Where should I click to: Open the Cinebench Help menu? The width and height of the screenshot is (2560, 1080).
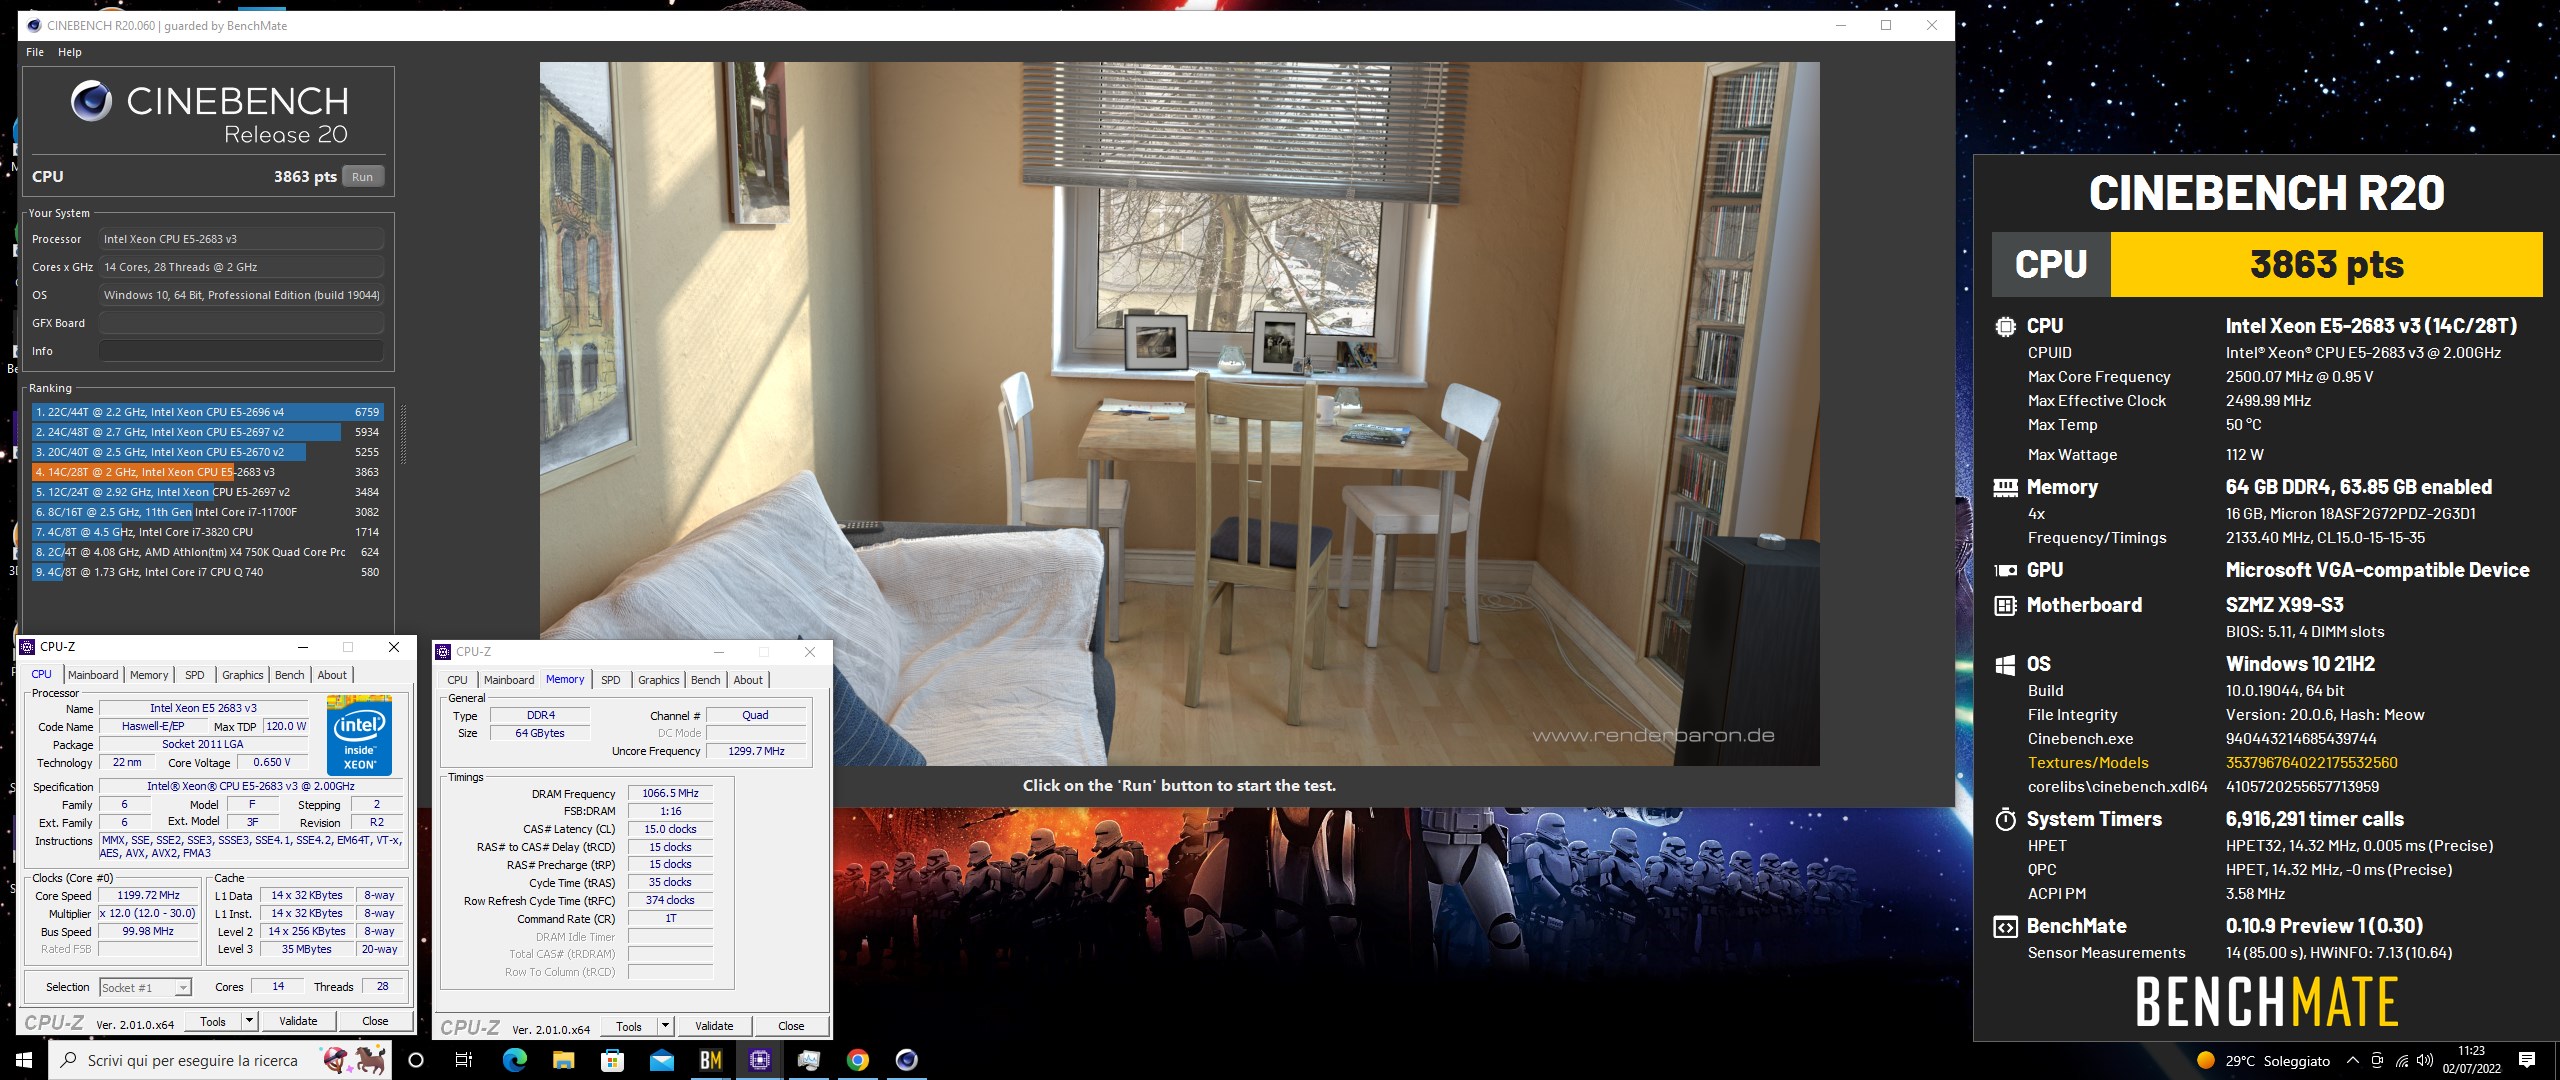pos(69,52)
